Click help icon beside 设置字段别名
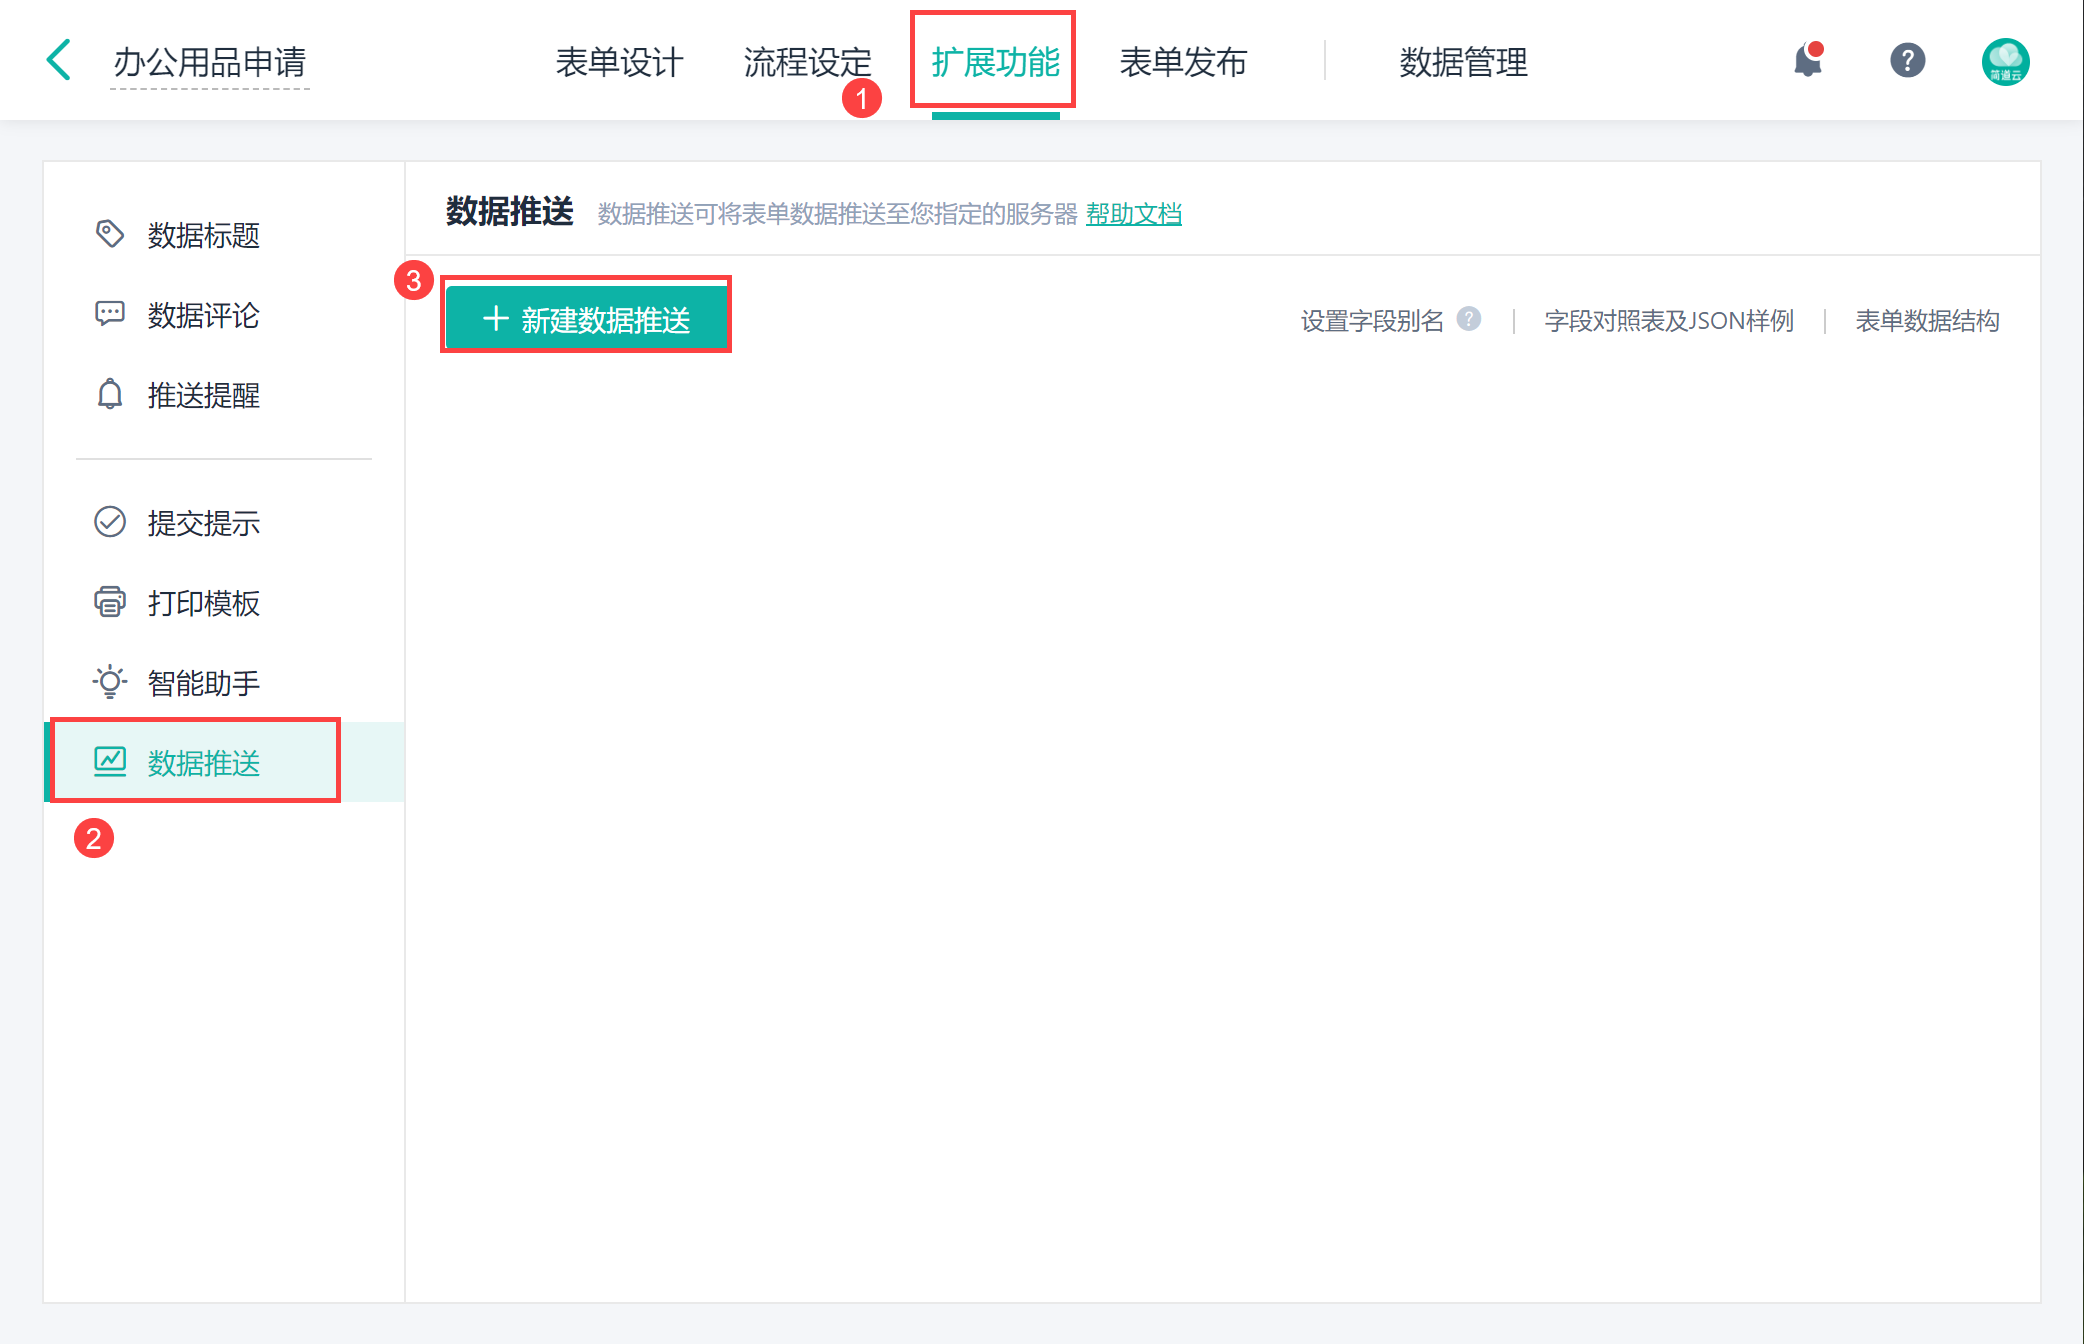The height and width of the screenshot is (1344, 2084). coord(1469,319)
